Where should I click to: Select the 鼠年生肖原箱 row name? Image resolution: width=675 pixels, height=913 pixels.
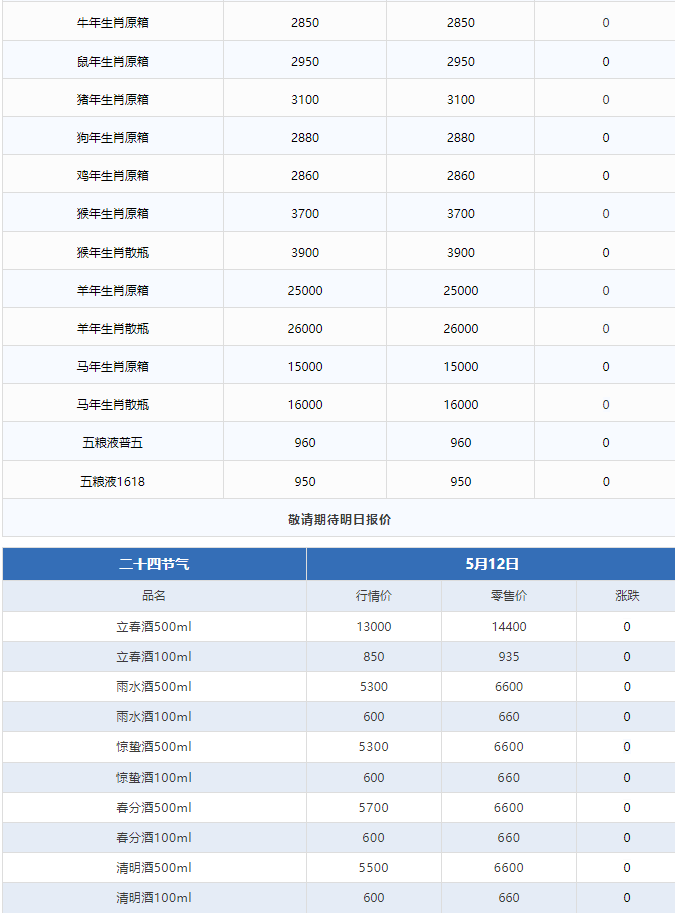click(112, 61)
